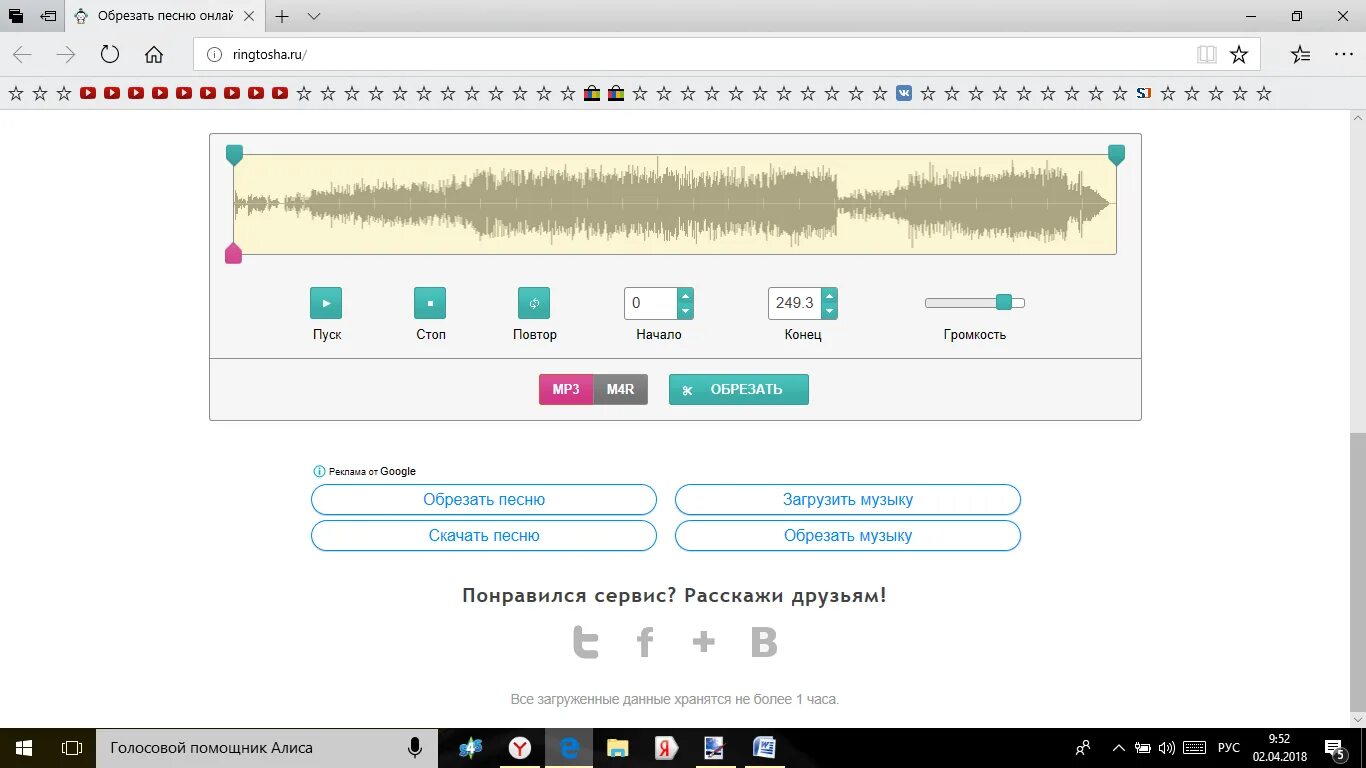Close the Обрезать песню онлайн tab
The image size is (1366, 768).
[249, 17]
